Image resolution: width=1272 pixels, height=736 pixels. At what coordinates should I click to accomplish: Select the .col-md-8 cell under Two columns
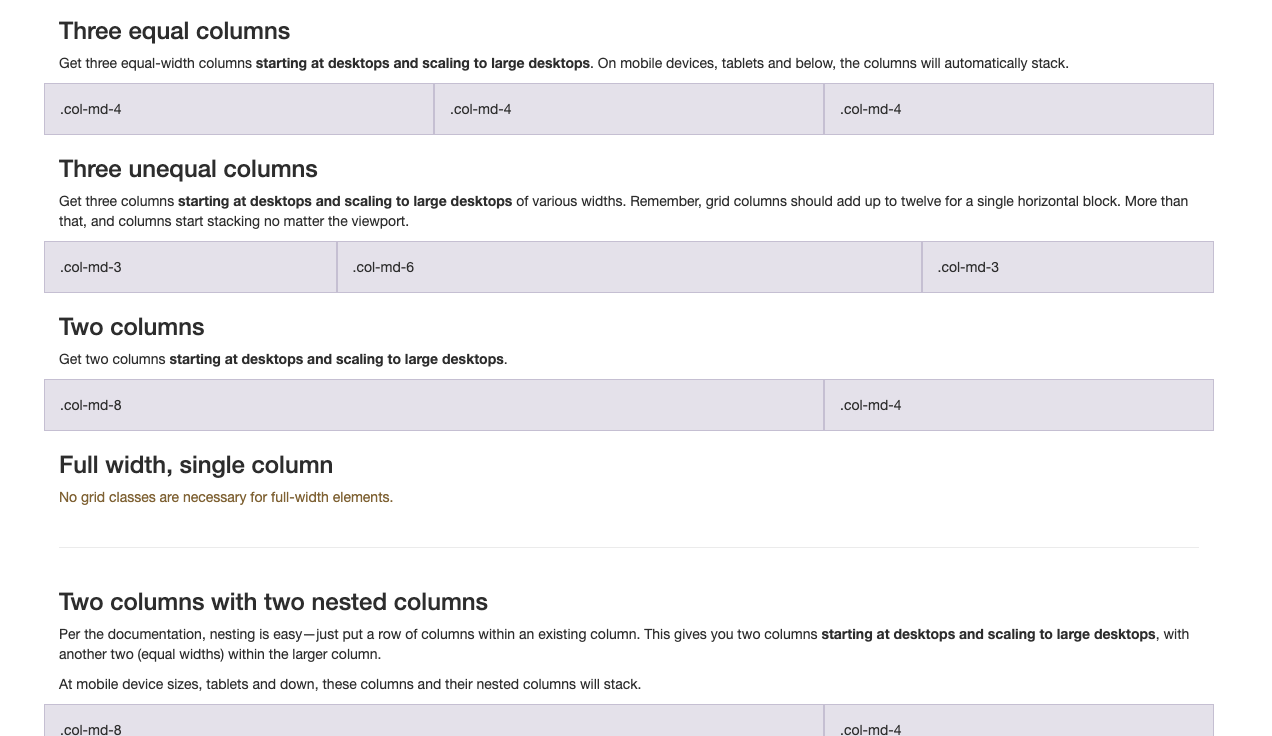click(x=434, y=405)
